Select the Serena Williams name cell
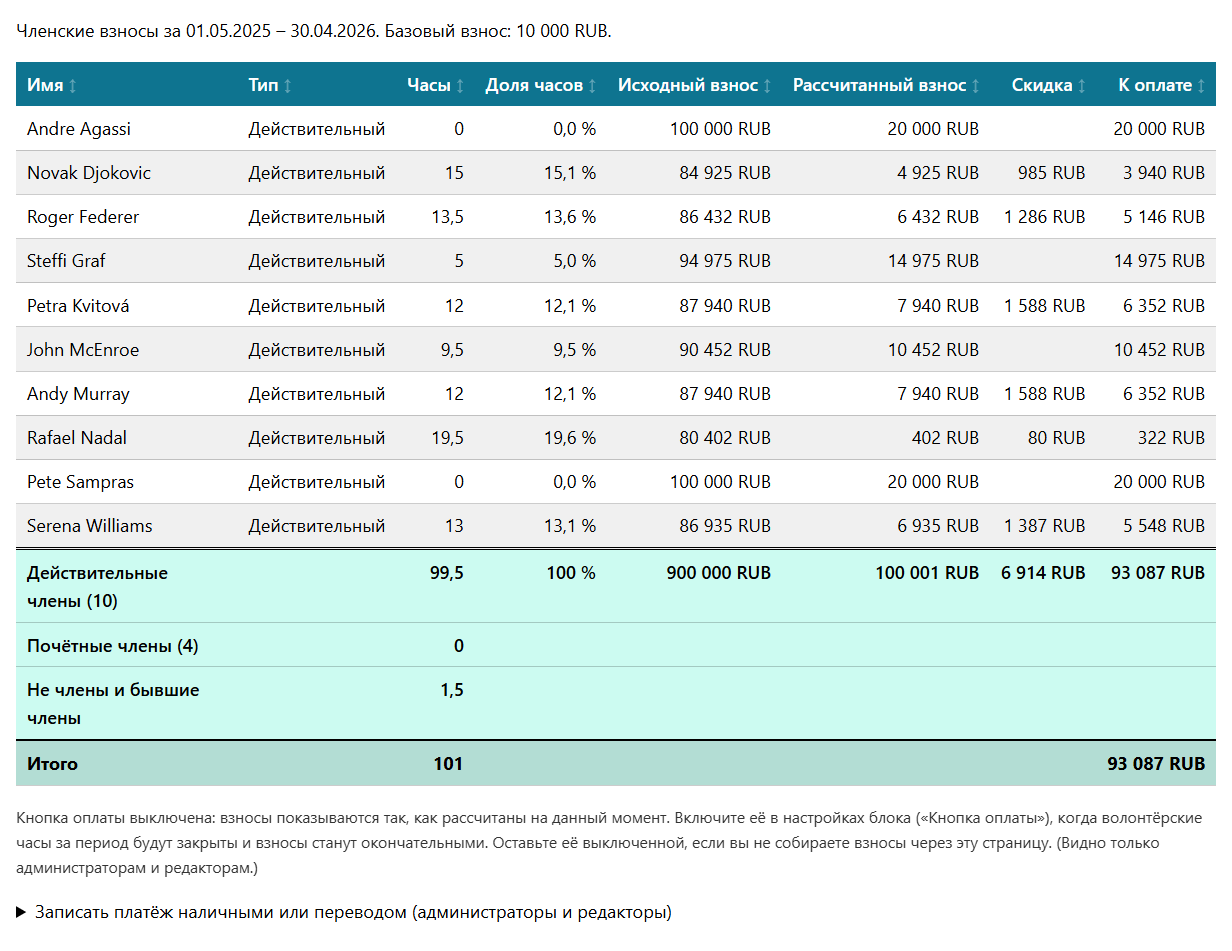Screen dimensions: 1232x951 point(90,526)
